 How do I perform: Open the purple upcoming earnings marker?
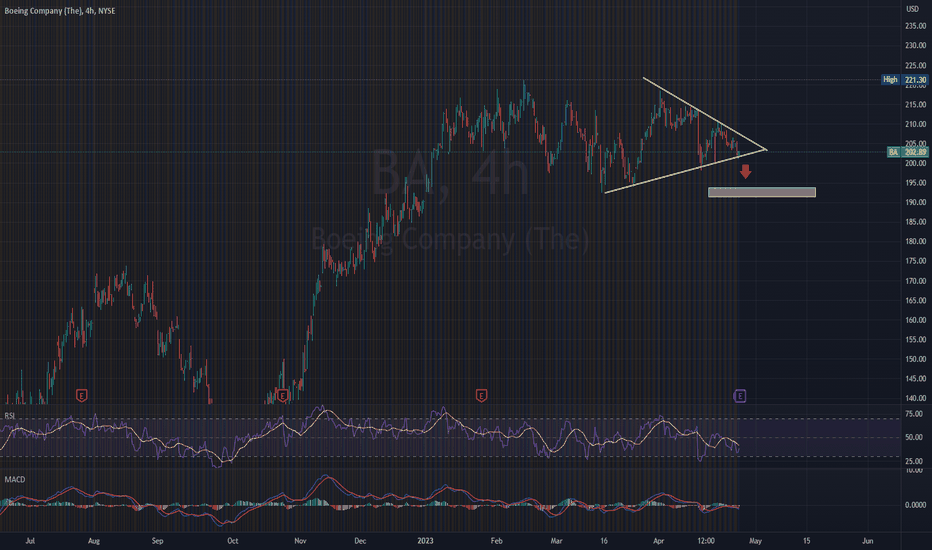739,395
